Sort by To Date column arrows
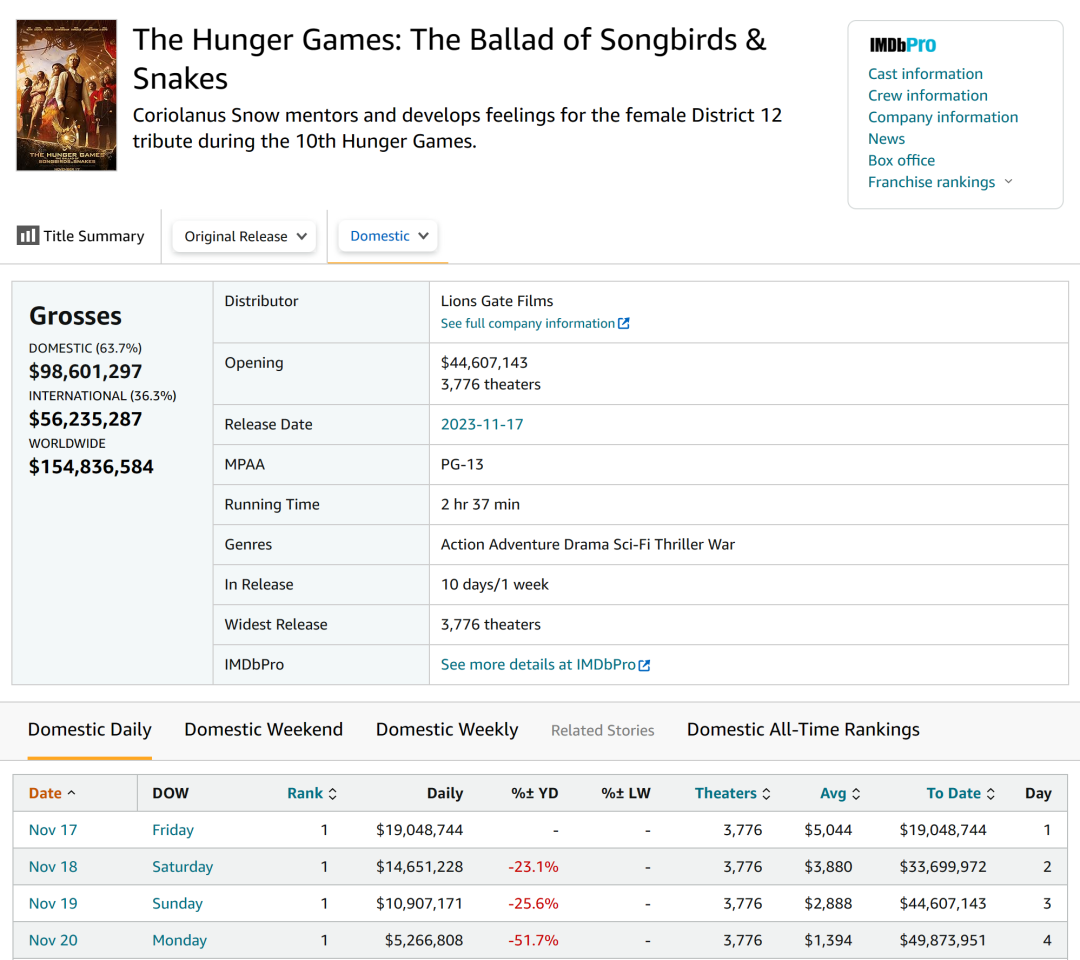 click(990, 794)
